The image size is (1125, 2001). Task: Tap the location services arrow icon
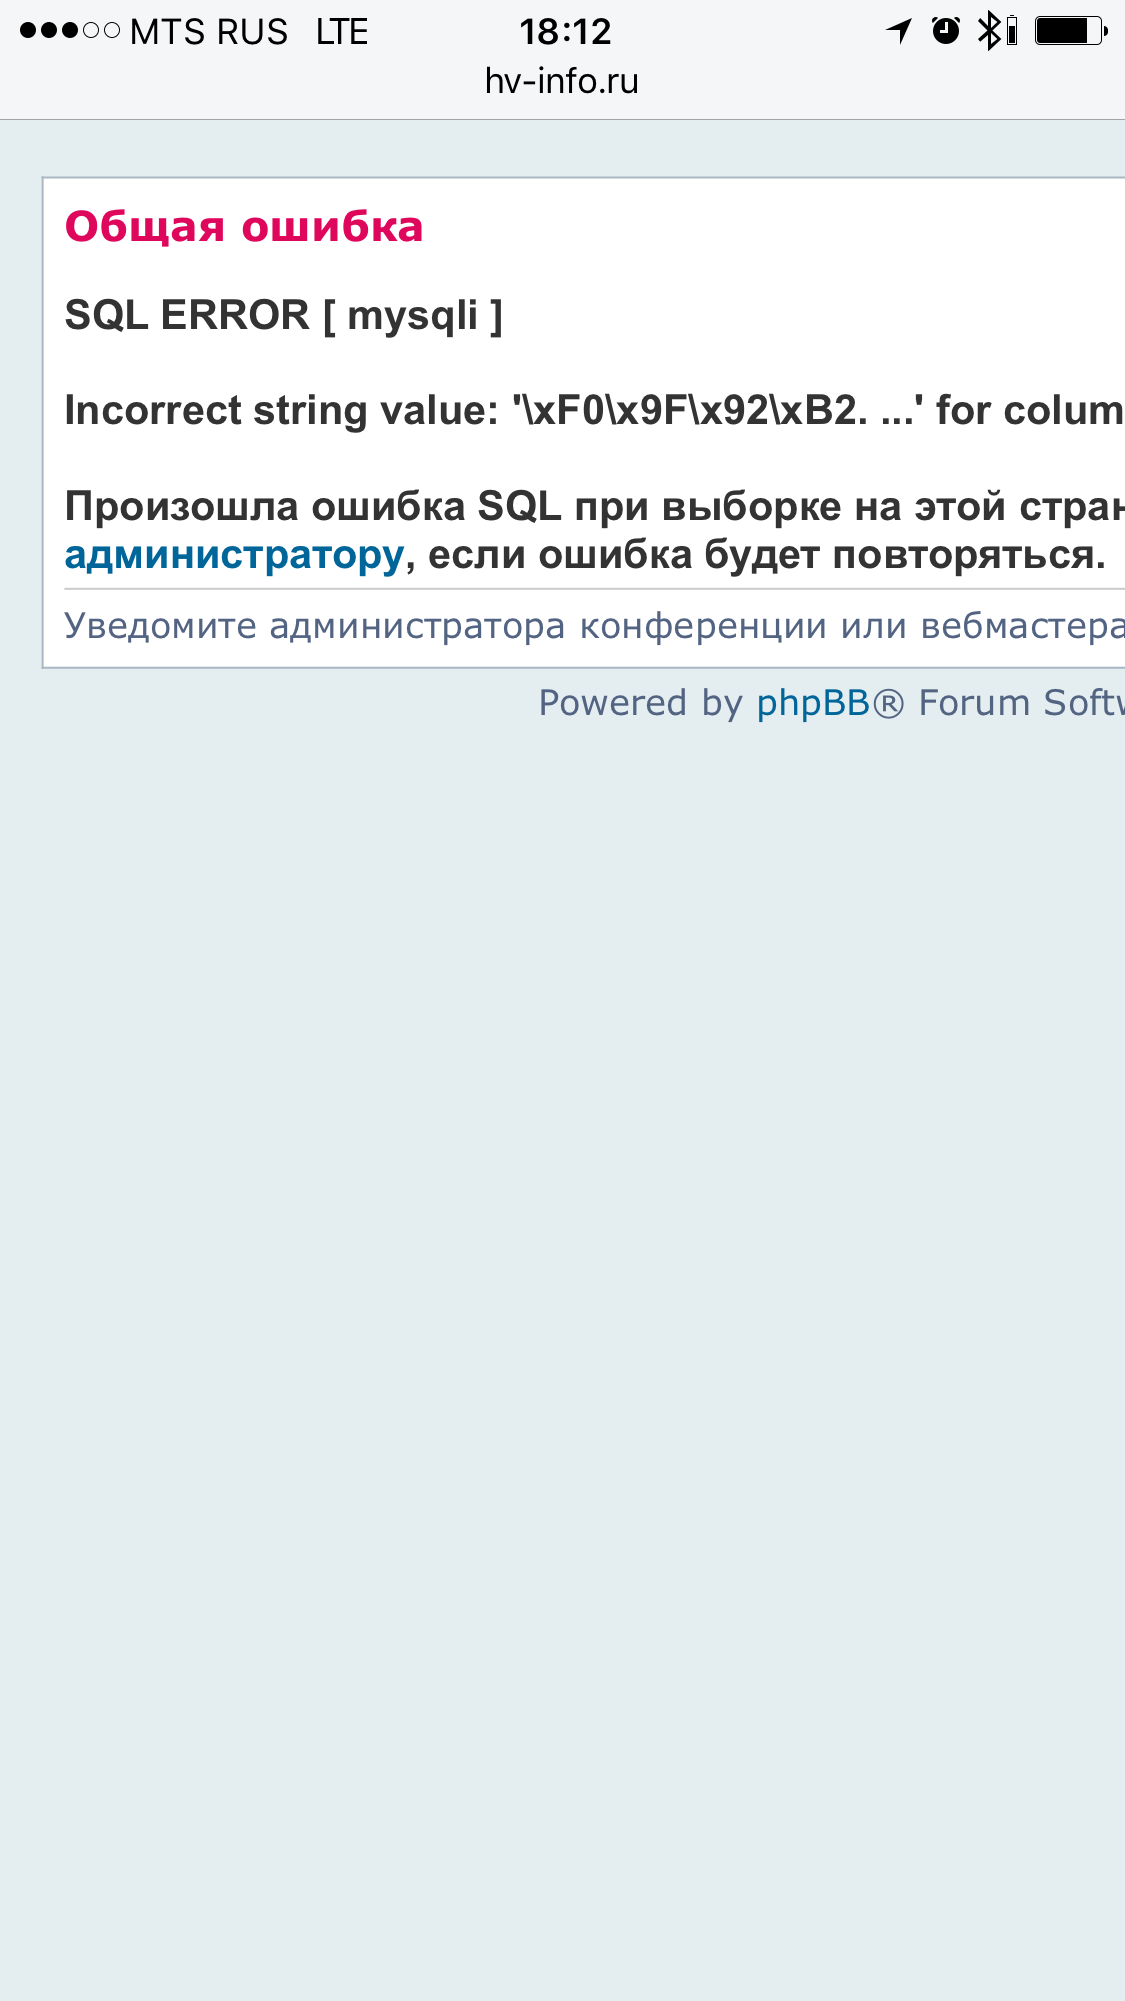(899, 31)
